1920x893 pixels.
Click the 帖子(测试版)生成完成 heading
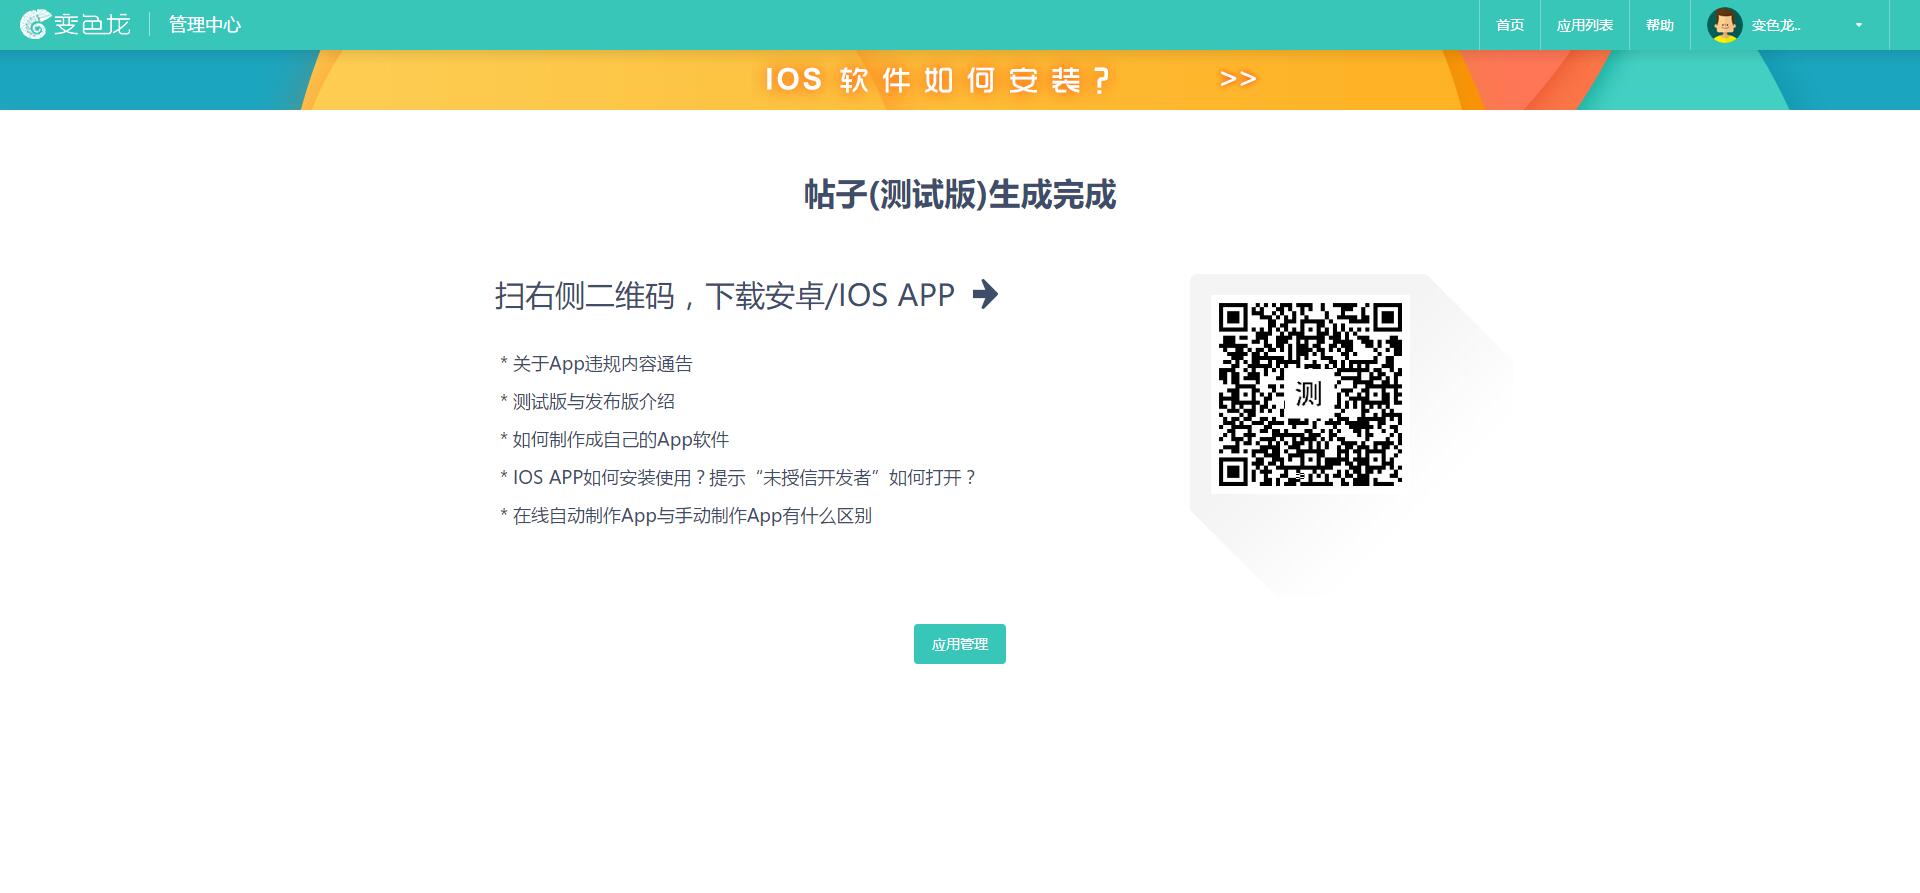[x=960, y=194]
